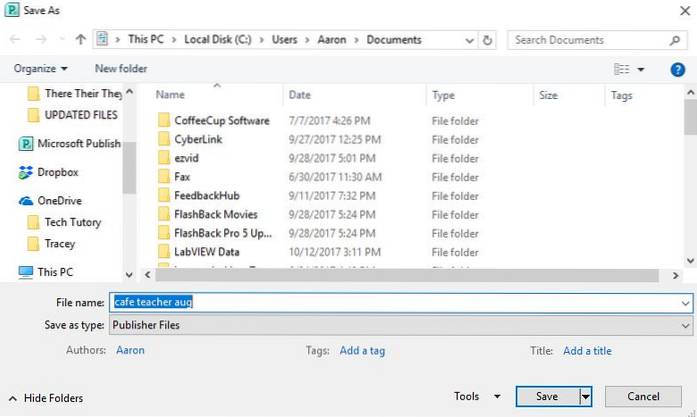Click the search magnifier icon
This screenshot has height=417, width=697.
[675, 41]
